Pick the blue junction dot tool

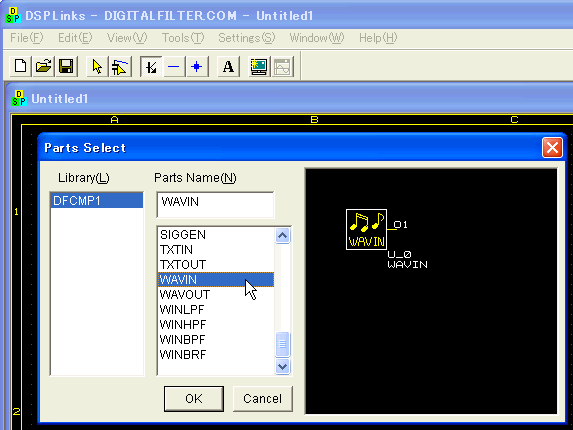pyautogui.click(x=197, y=66)
